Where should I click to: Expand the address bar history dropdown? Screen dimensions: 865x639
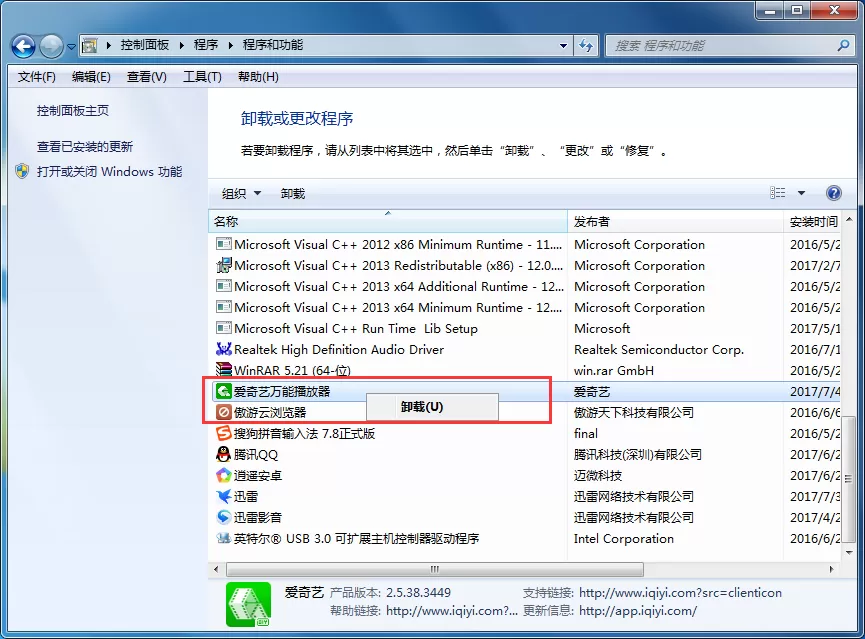pos(563,45)
